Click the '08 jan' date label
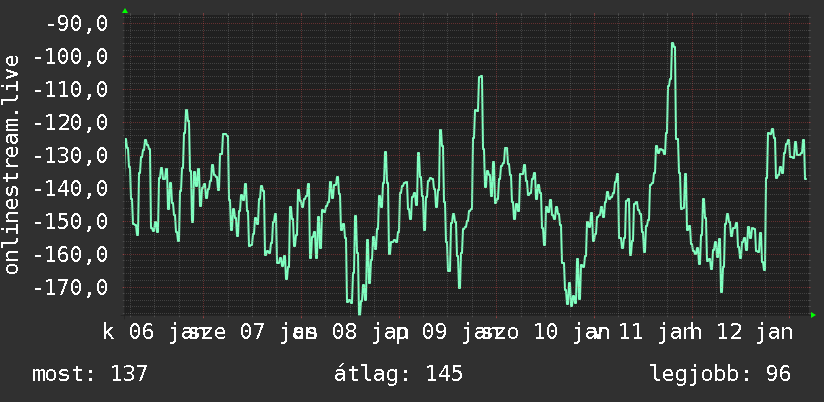This screenshot has width=824, height=402. coord(370,333)
